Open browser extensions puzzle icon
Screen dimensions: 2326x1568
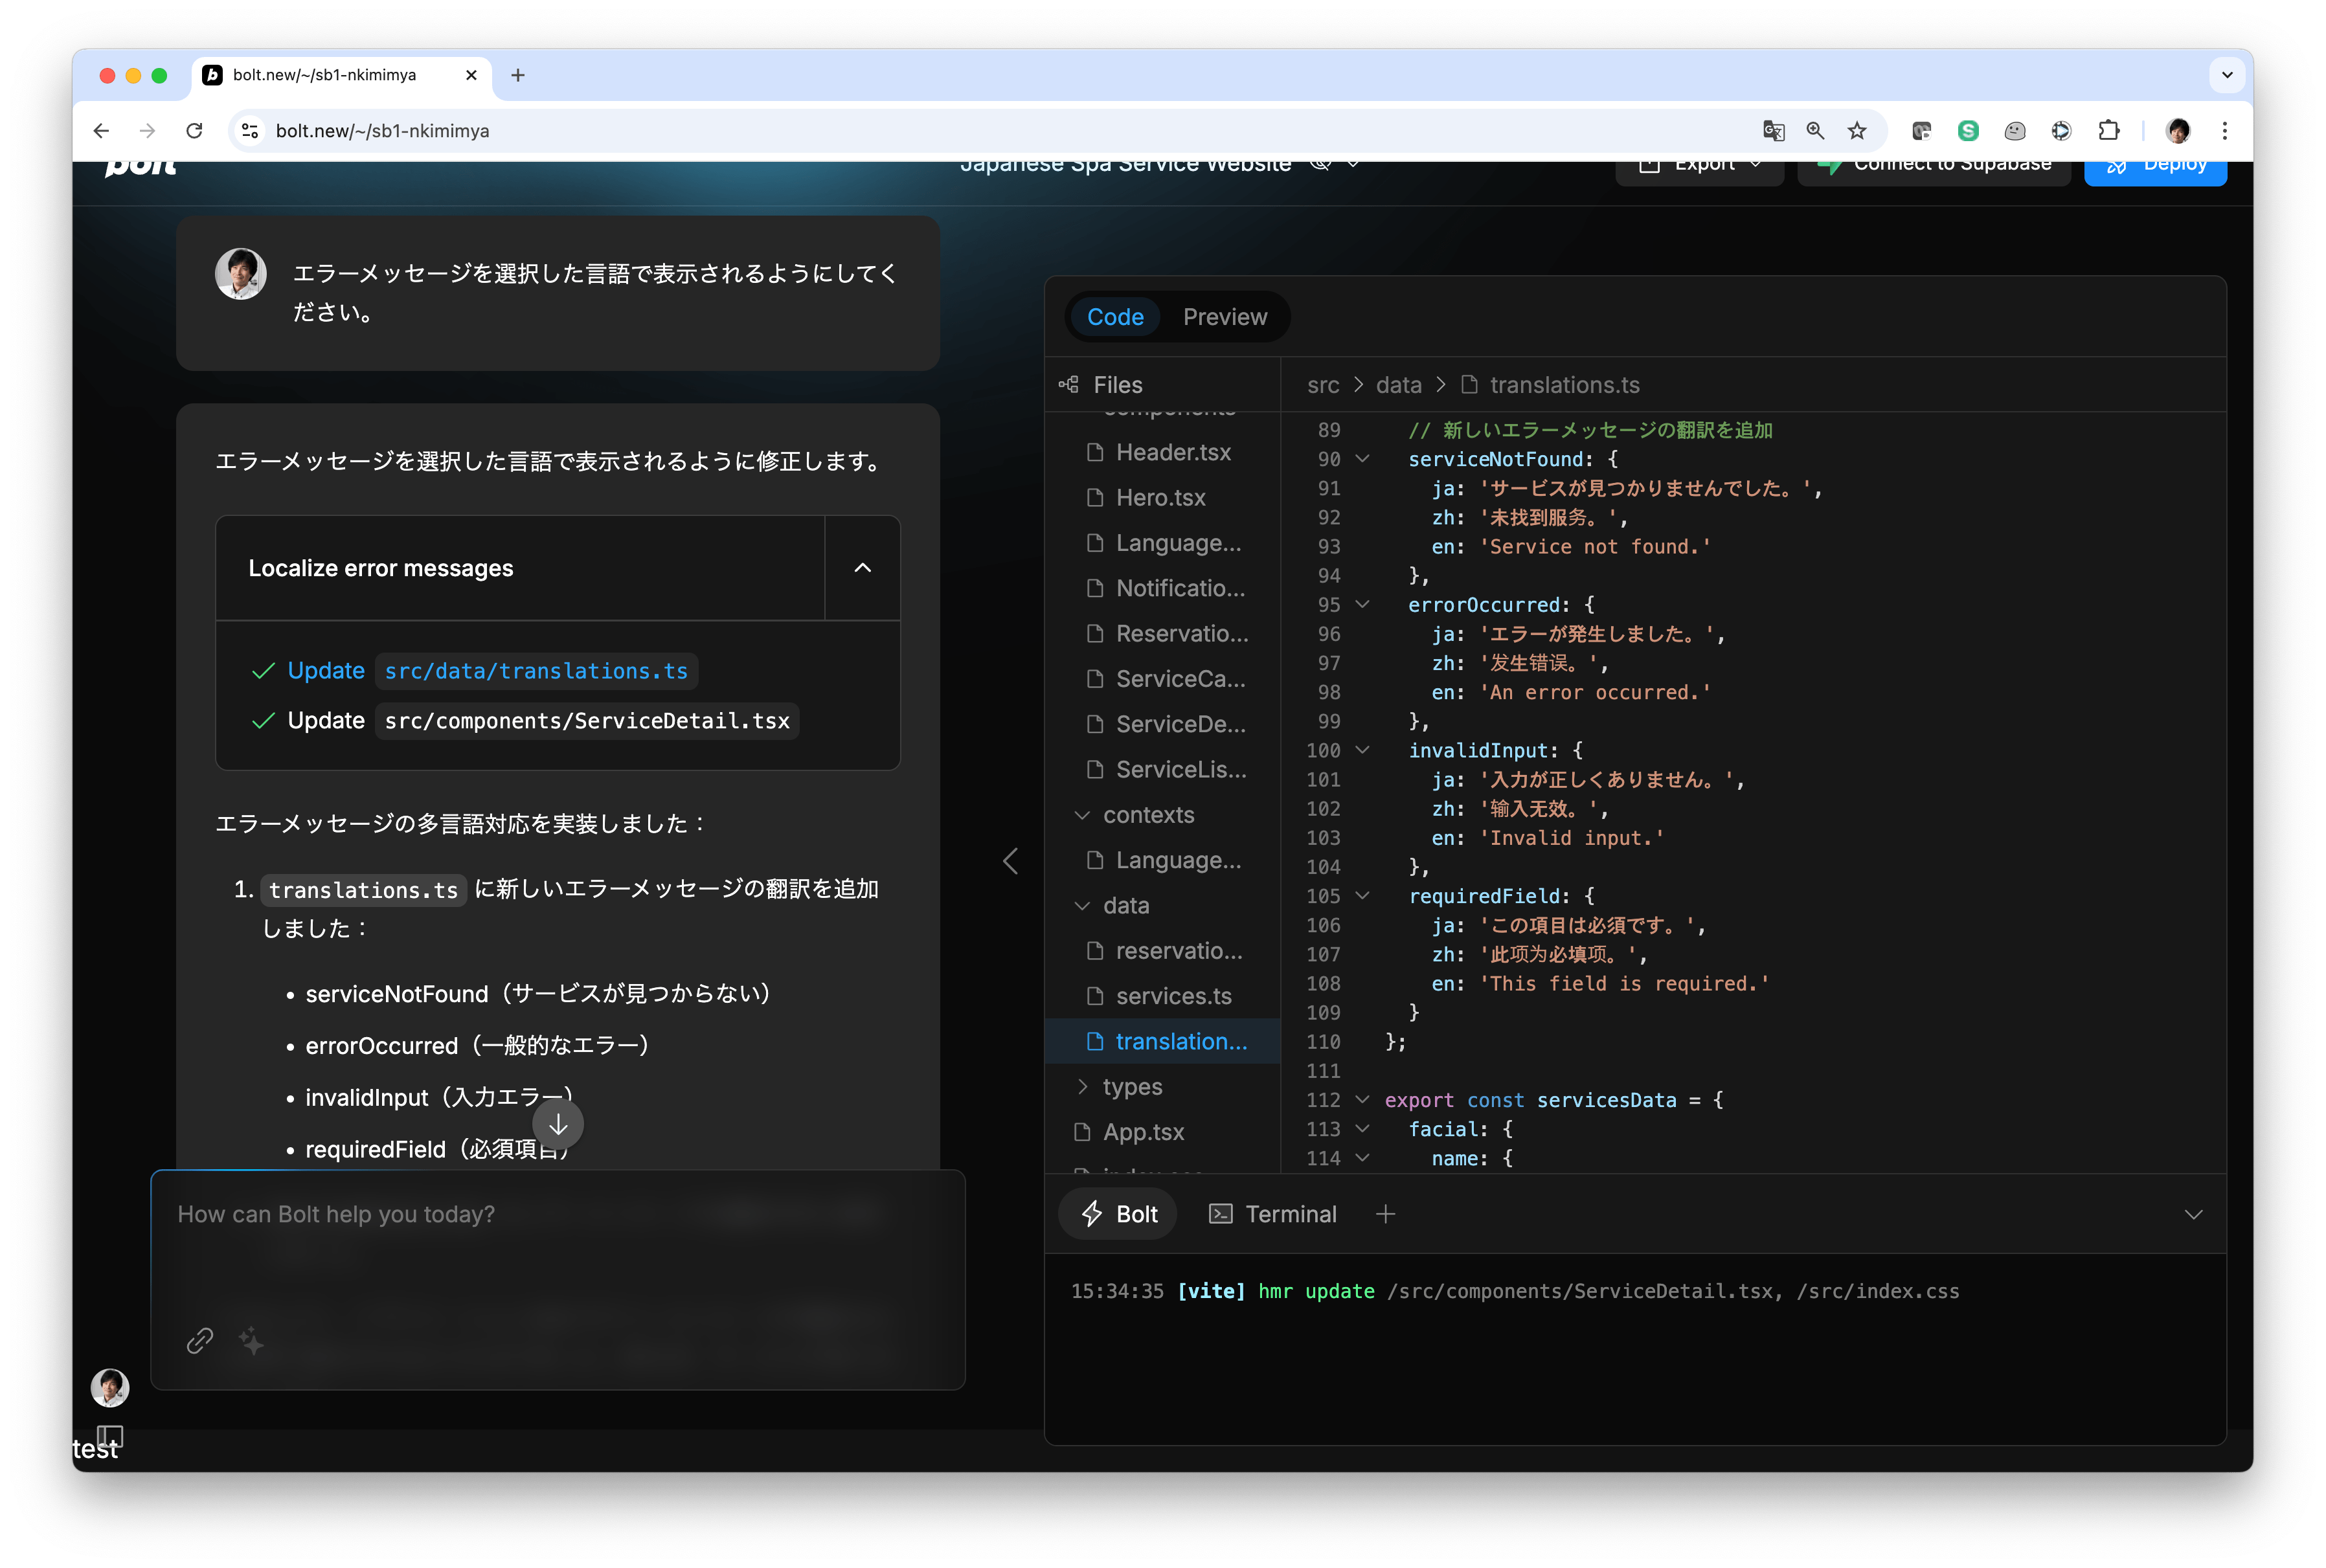2109,131
